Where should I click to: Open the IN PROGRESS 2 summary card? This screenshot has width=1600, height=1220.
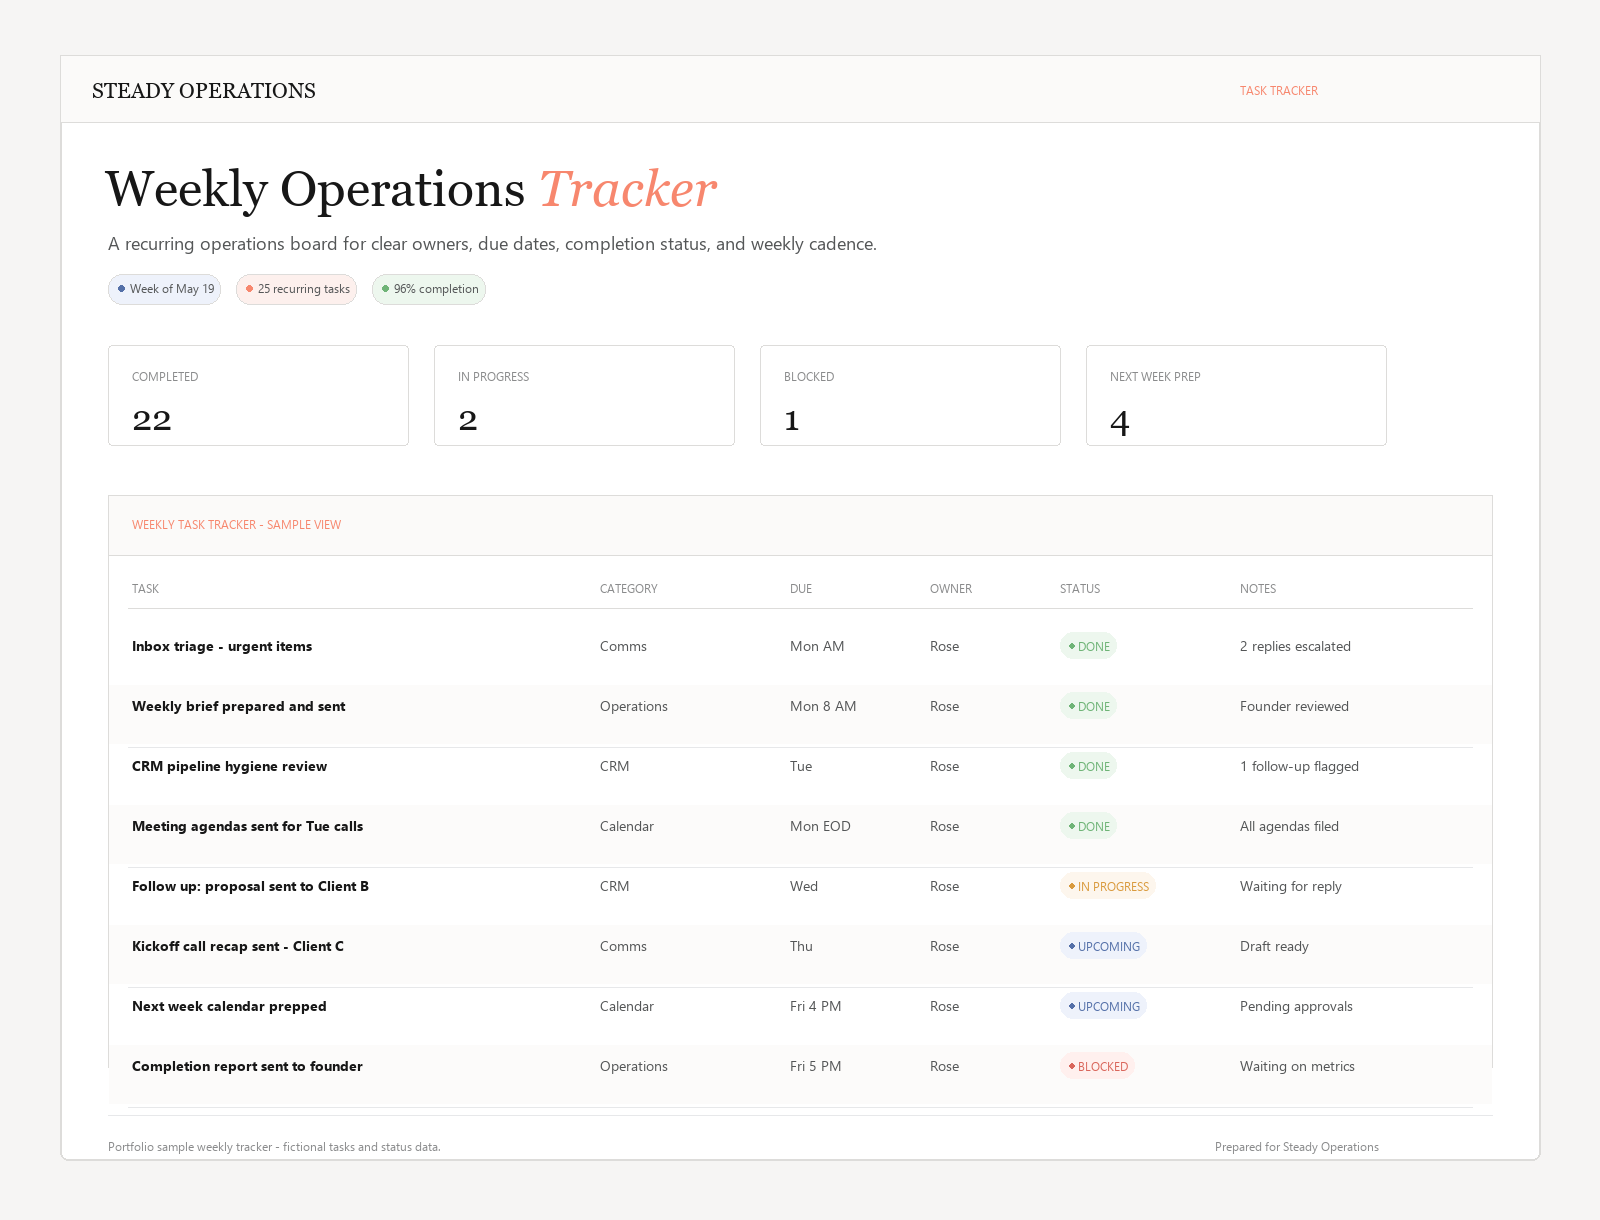(584, 396)
